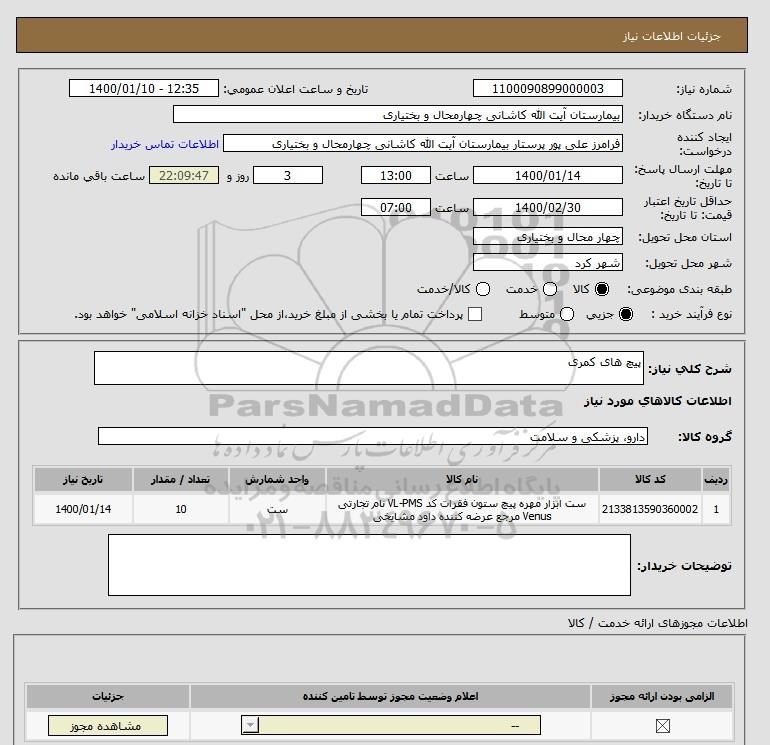Choose the متوسط purchase type radio
This screenshot has width=770, height=745.
[x=567, y=314]
